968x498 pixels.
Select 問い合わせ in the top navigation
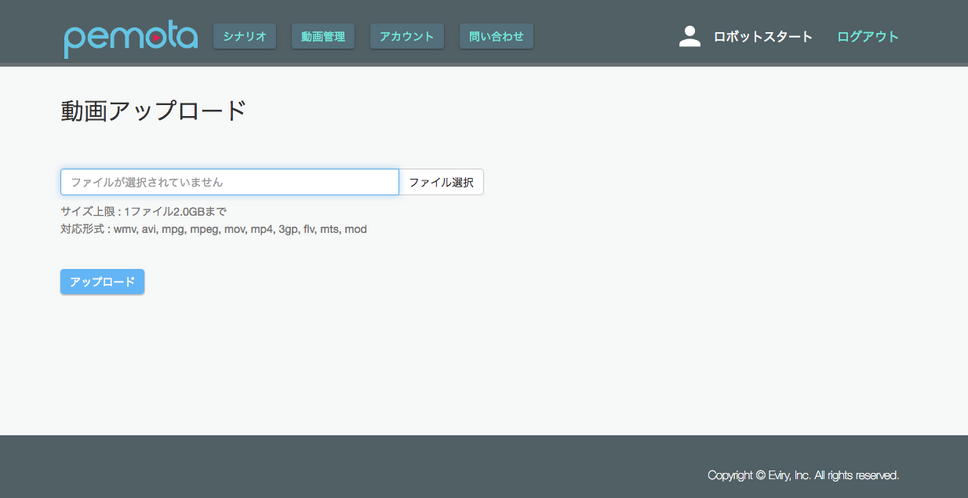[x=496, y=37]
